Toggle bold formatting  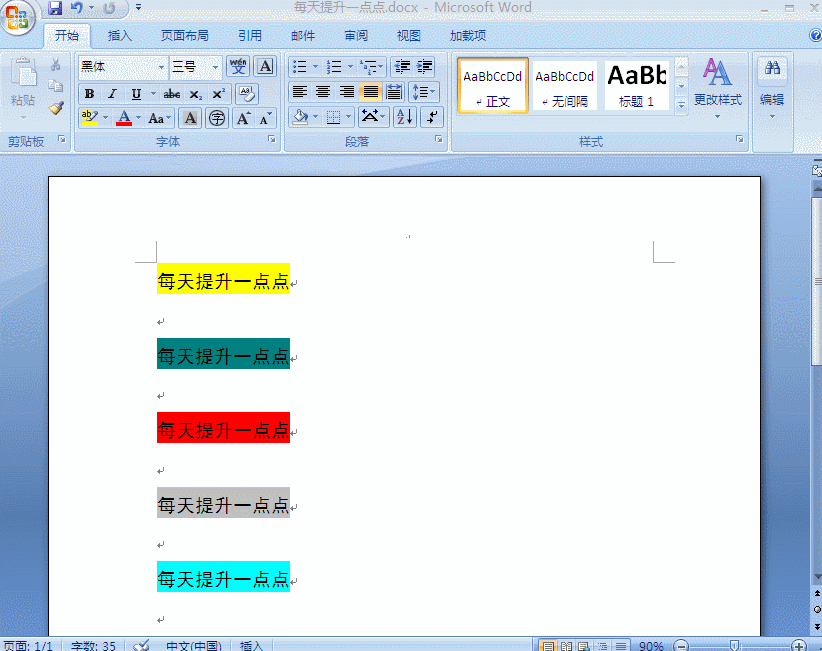pyautogui.click(x=89, y=94)
